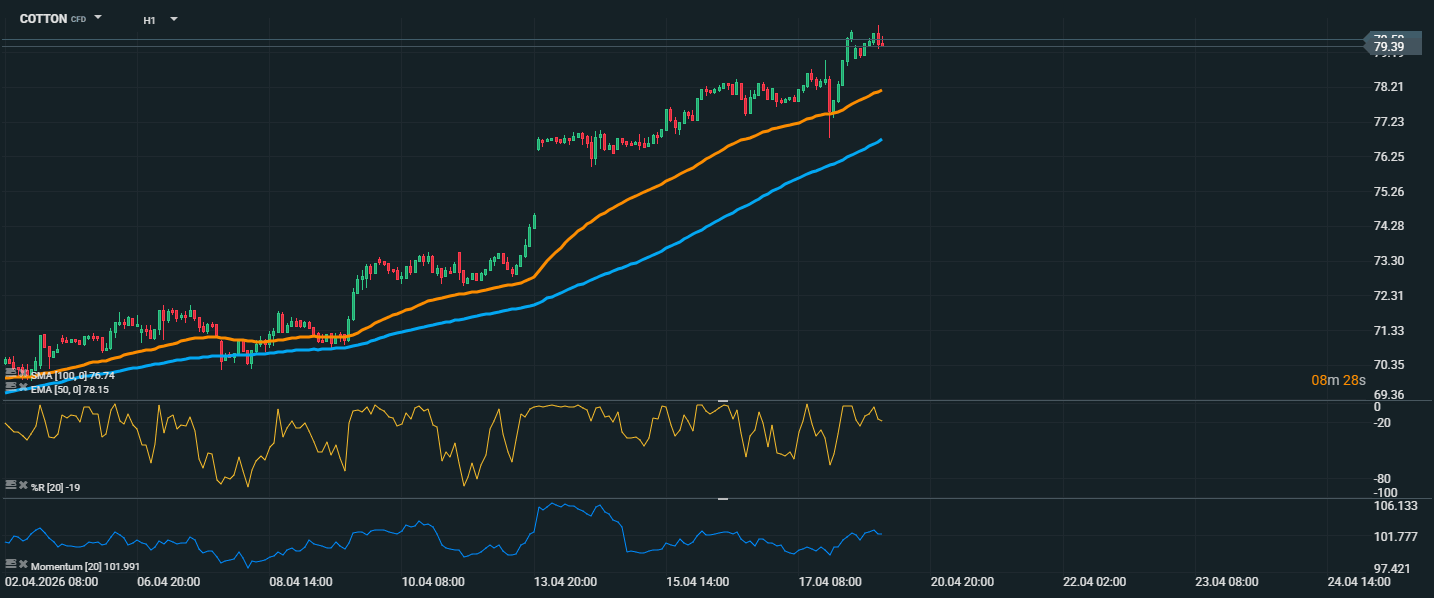Open settings icon for SMA [100] indicator
This screenshot has height=598, width=1434.
tap(11, 374)
